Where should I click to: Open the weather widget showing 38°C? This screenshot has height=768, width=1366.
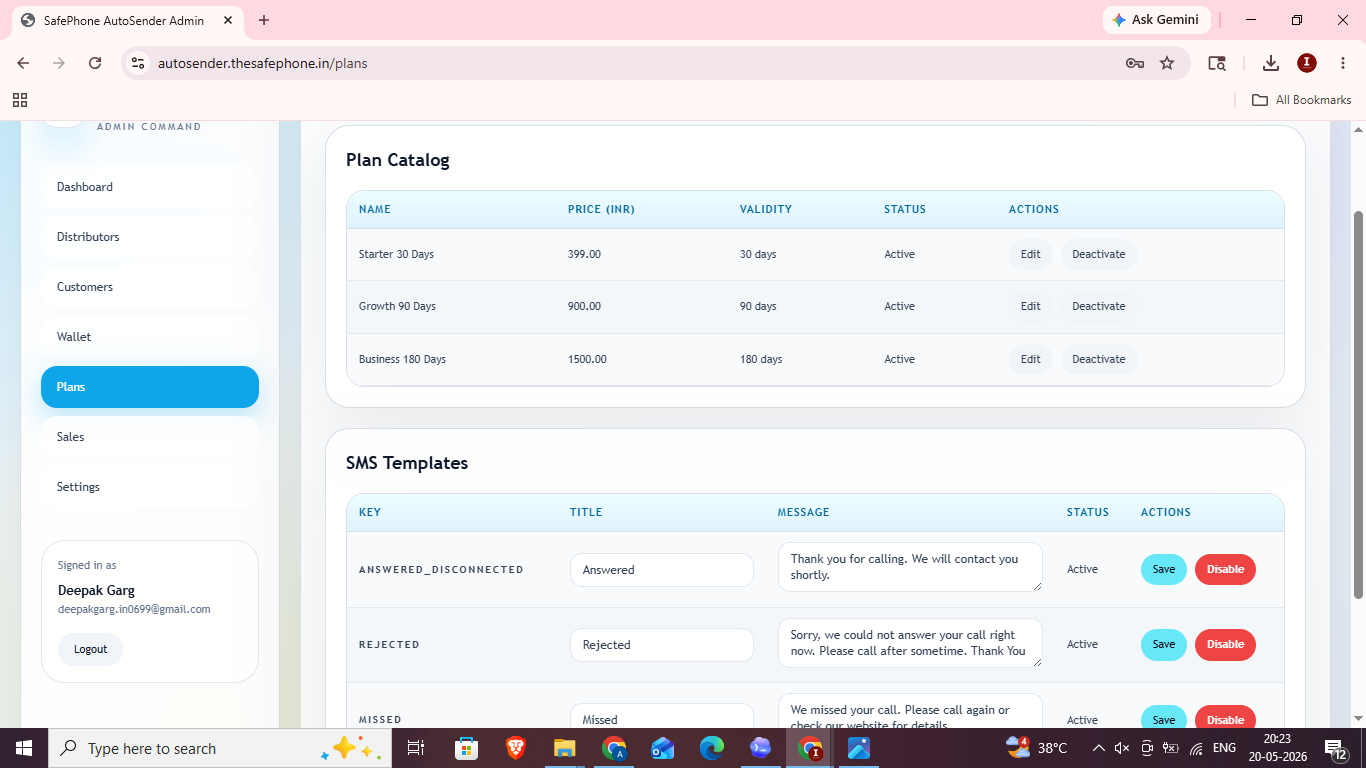pos(1037,748)
